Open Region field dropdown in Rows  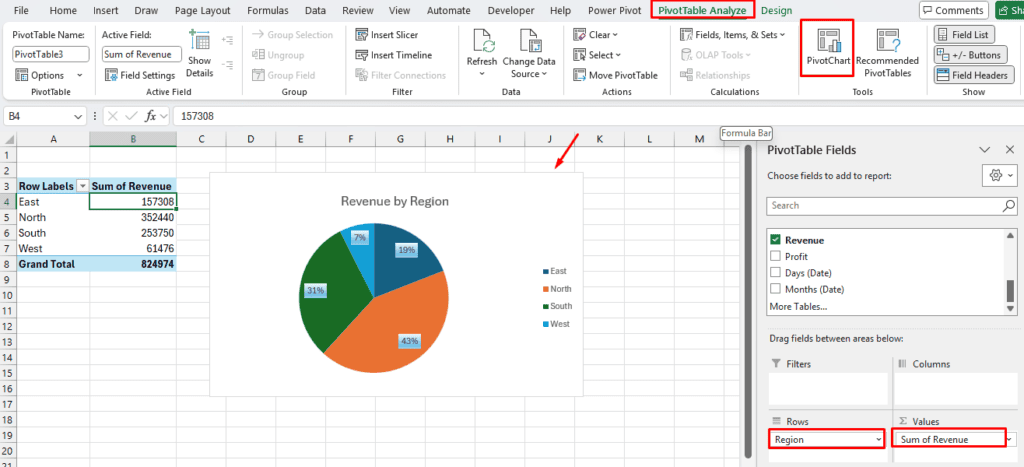pos(878,440)
